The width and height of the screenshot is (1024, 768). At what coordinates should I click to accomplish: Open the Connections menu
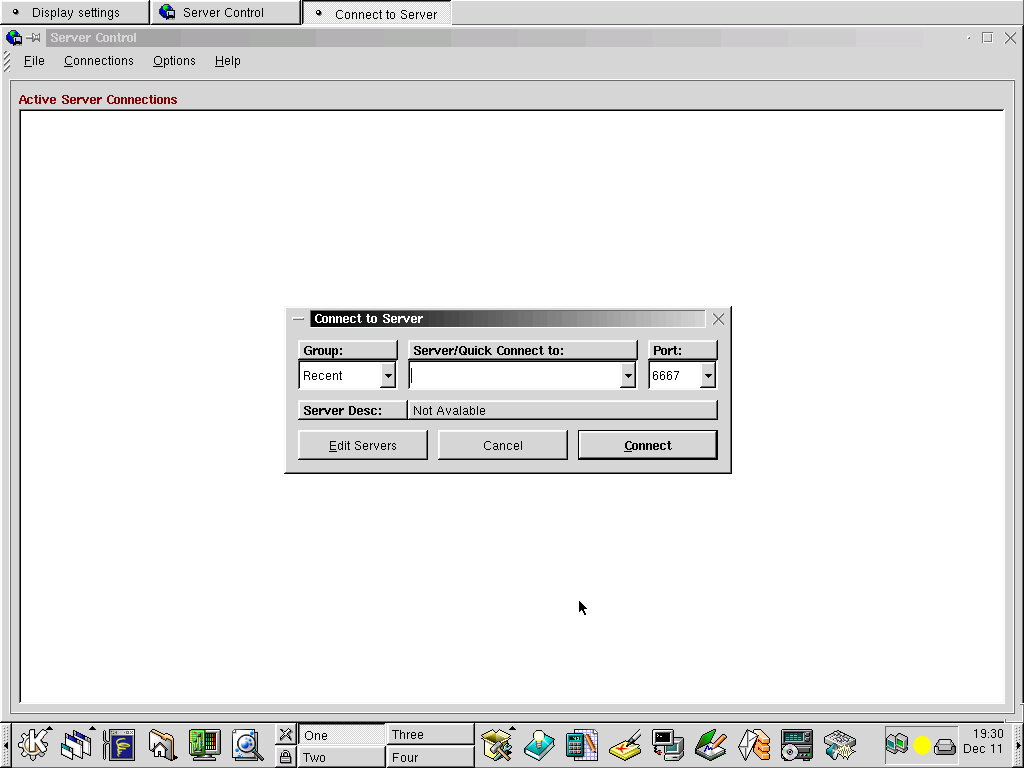coord(98,61)
